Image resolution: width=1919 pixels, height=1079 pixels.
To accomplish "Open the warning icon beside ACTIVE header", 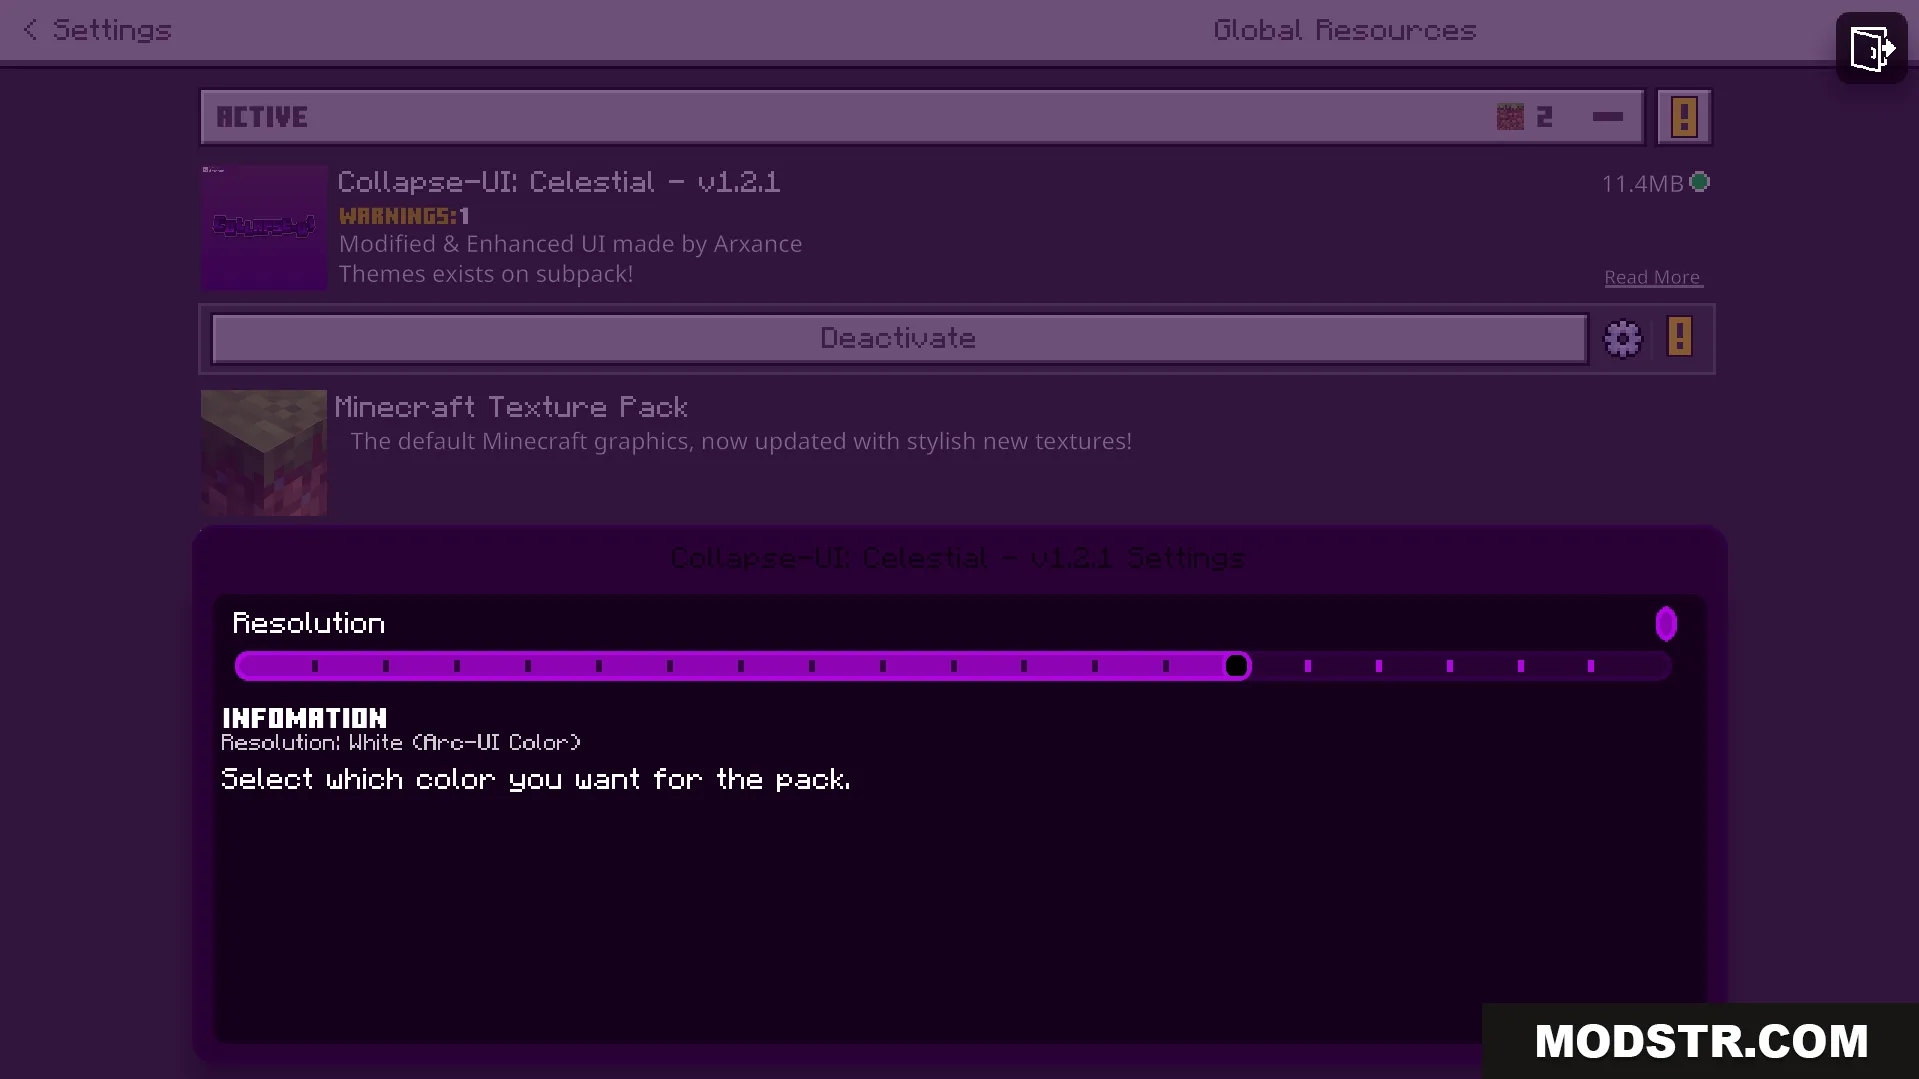I will click(1684, 117).
